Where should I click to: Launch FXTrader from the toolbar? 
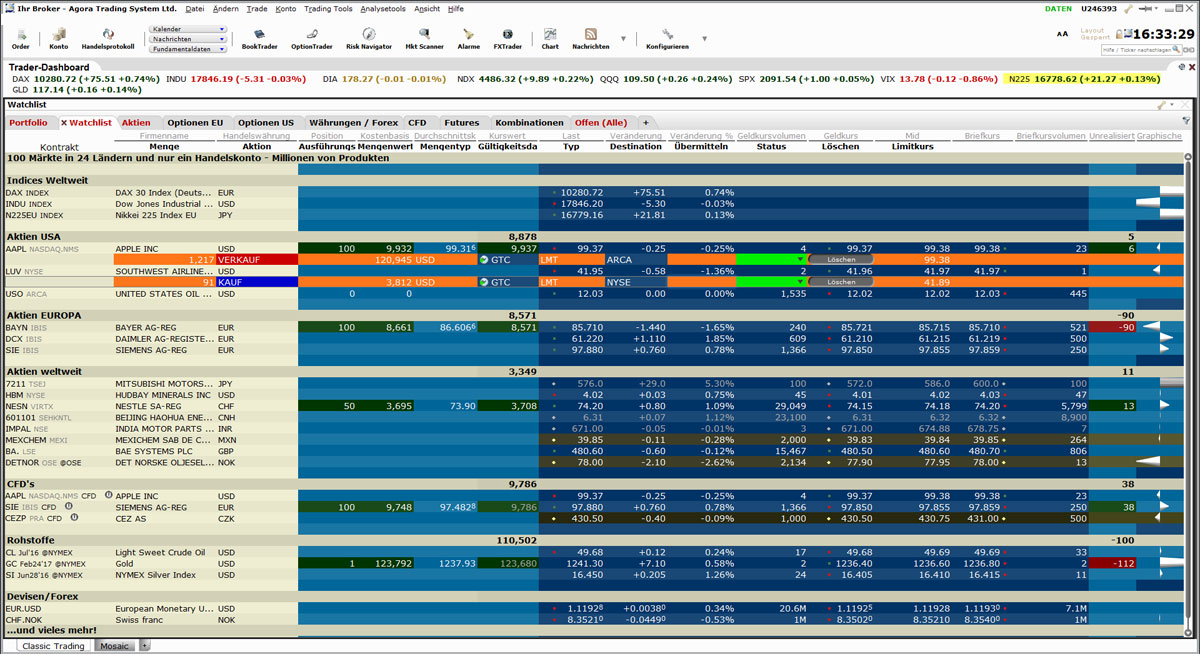point(507,38)
